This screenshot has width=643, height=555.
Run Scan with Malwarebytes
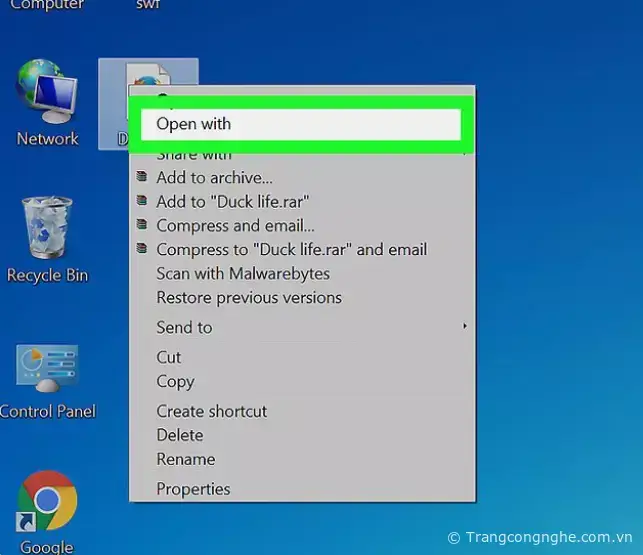(x=242, y=274)
